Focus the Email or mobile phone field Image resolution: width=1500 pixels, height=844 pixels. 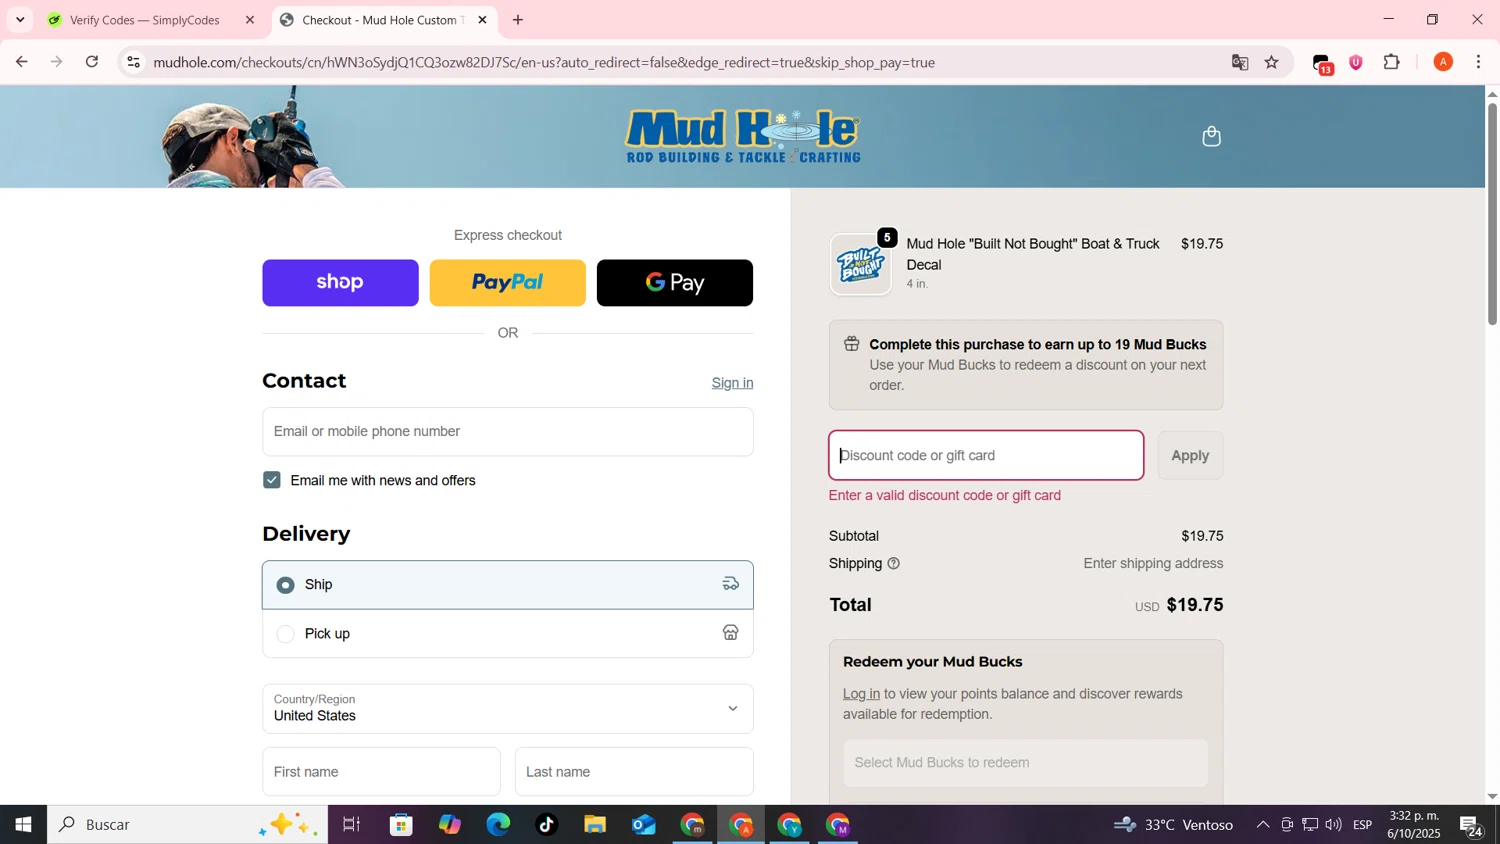tap(508, 432)
